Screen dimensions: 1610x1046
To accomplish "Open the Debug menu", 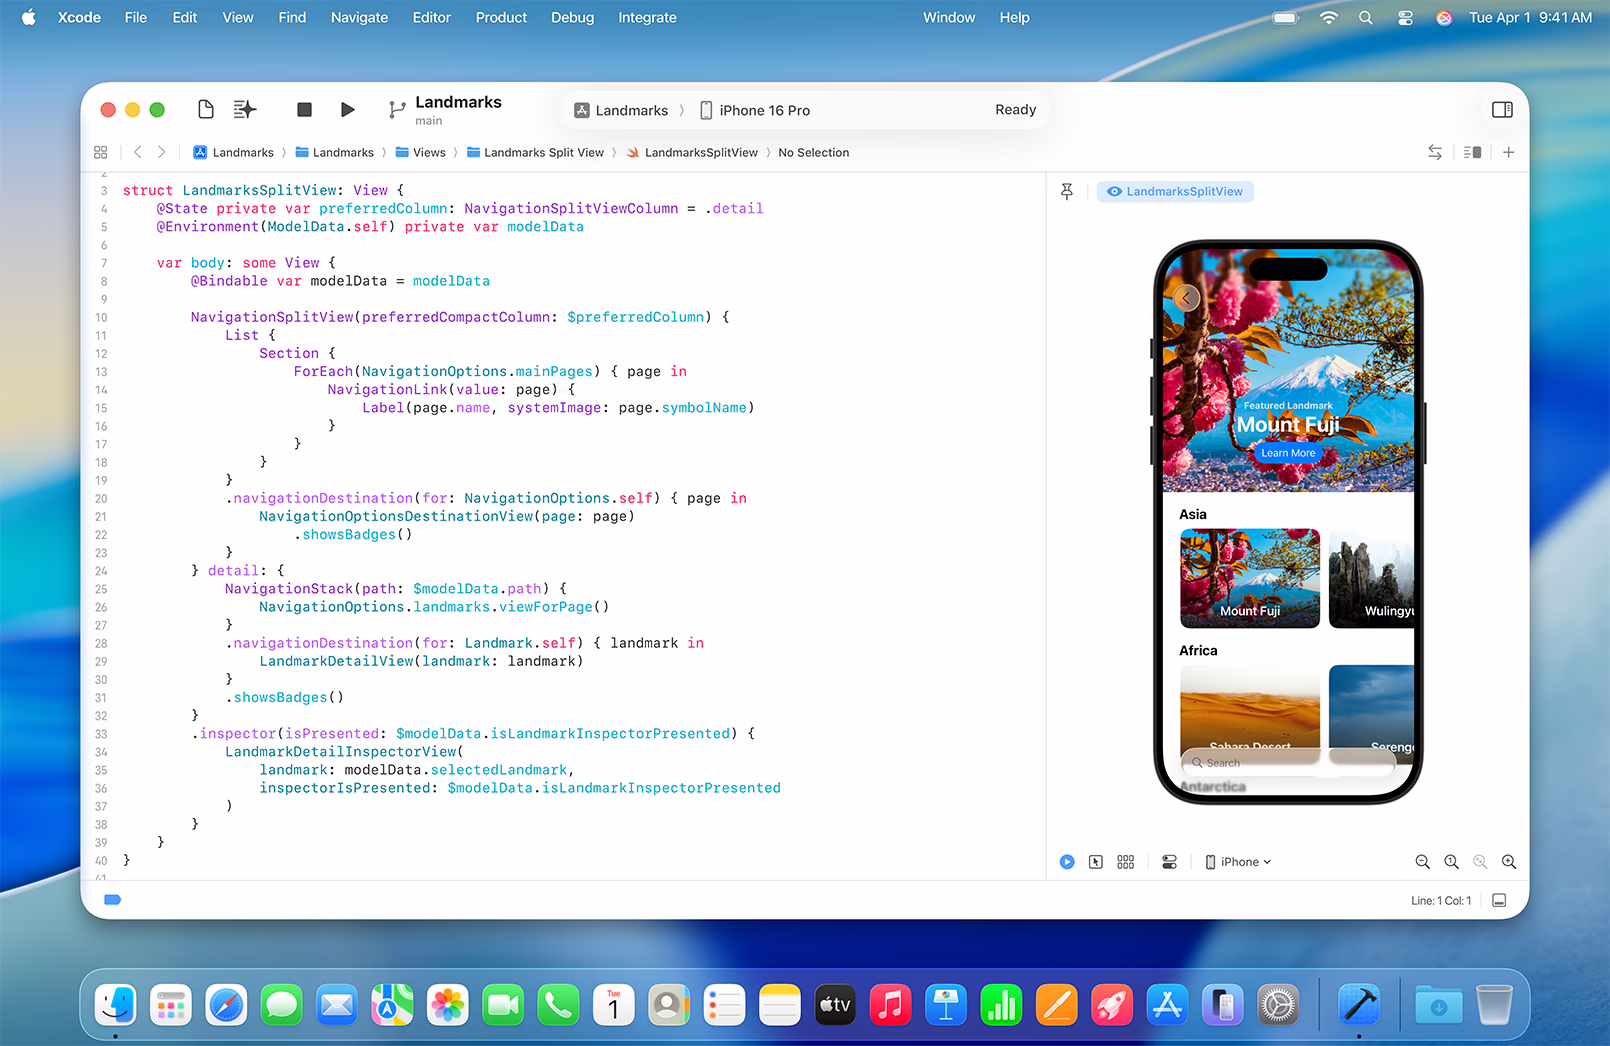I will (x=572, y=17).
